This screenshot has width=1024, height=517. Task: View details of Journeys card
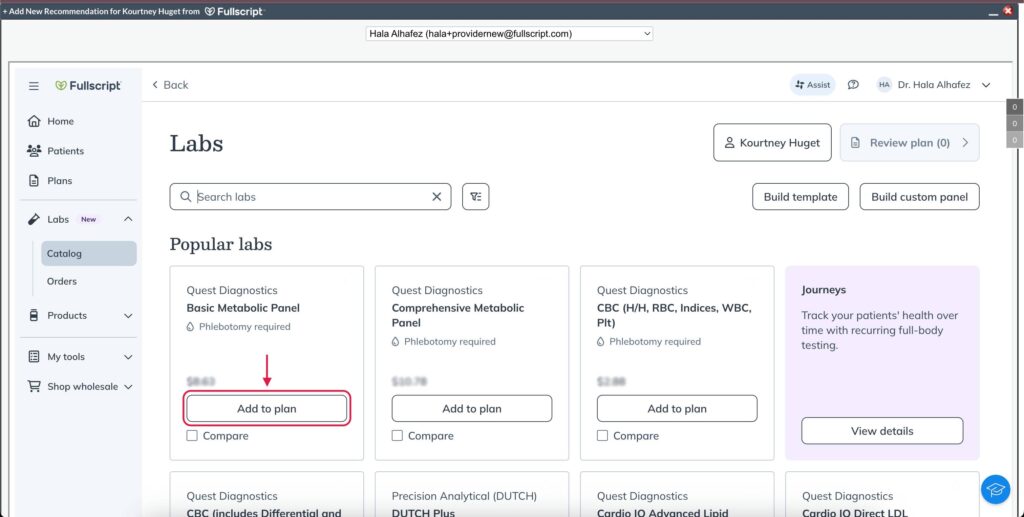(882, 431)
